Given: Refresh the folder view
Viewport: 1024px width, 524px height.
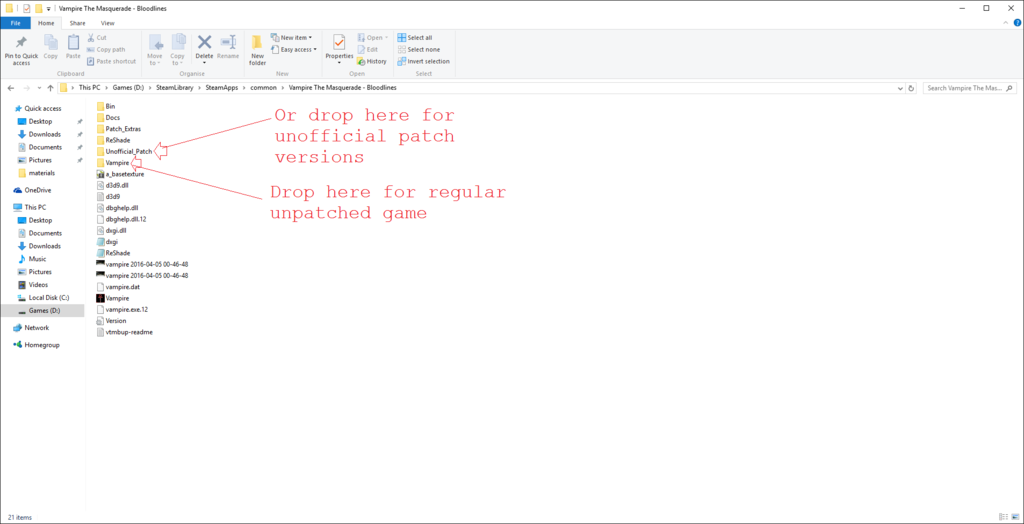Looking at the screenshot, I should tap(912, 88).
